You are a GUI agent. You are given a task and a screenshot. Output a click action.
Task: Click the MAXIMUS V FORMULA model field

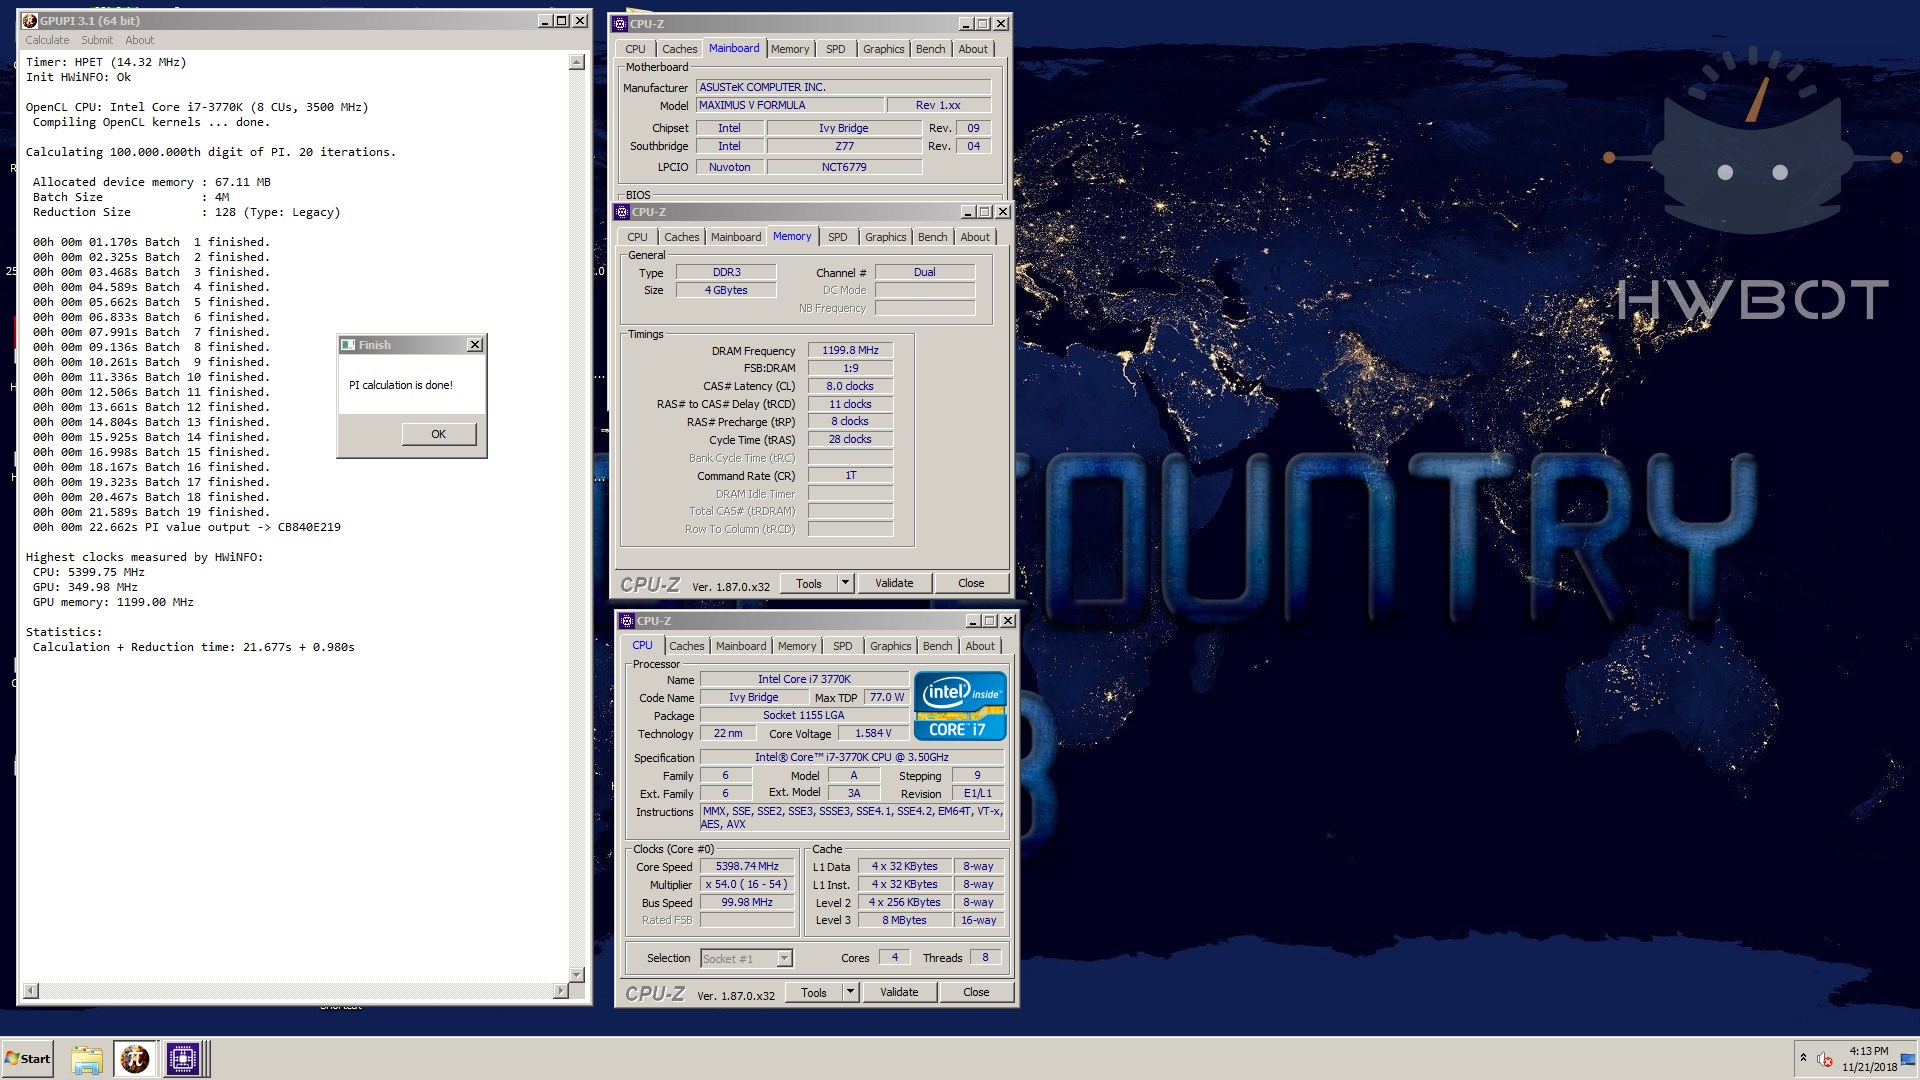coord(790,105)
